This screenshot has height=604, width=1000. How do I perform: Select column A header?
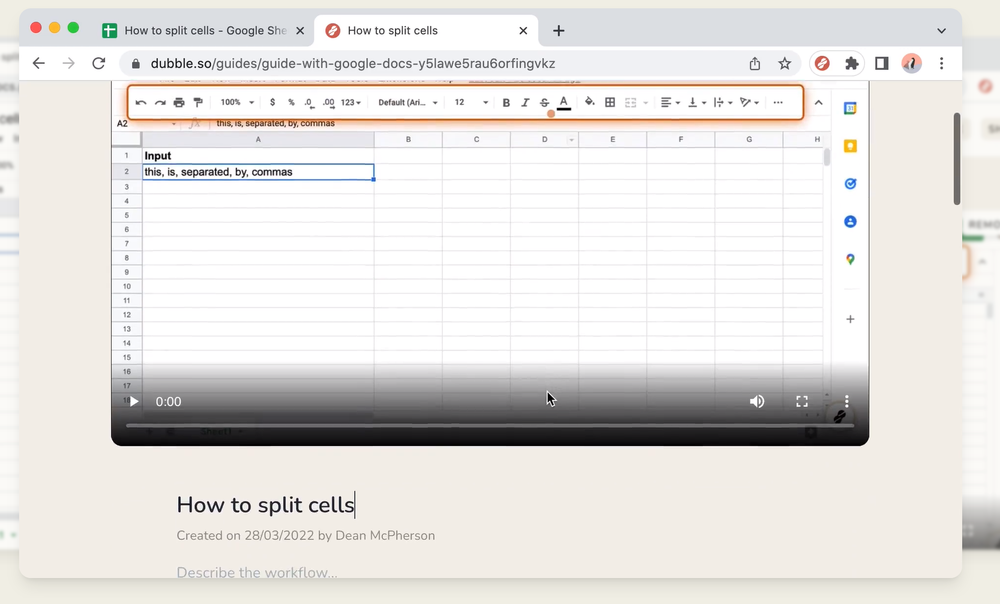[258, 139]
